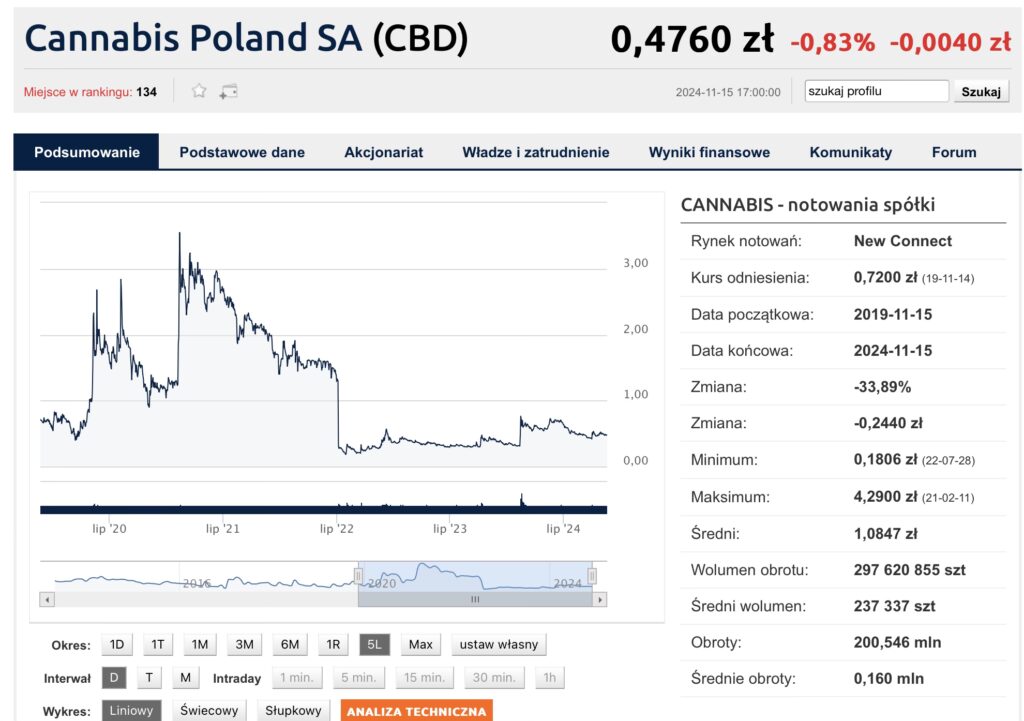Click the right range handle in the navigator
Screen dimensions: 1024x721
coord(592,576)
